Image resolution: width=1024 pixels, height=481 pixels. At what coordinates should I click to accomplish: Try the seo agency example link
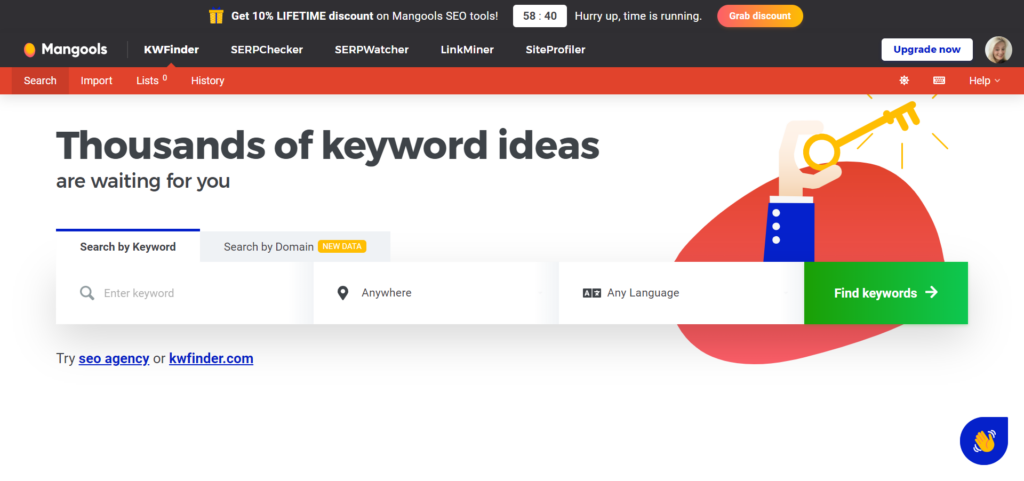pyautogui.click(x=114, y=358)
